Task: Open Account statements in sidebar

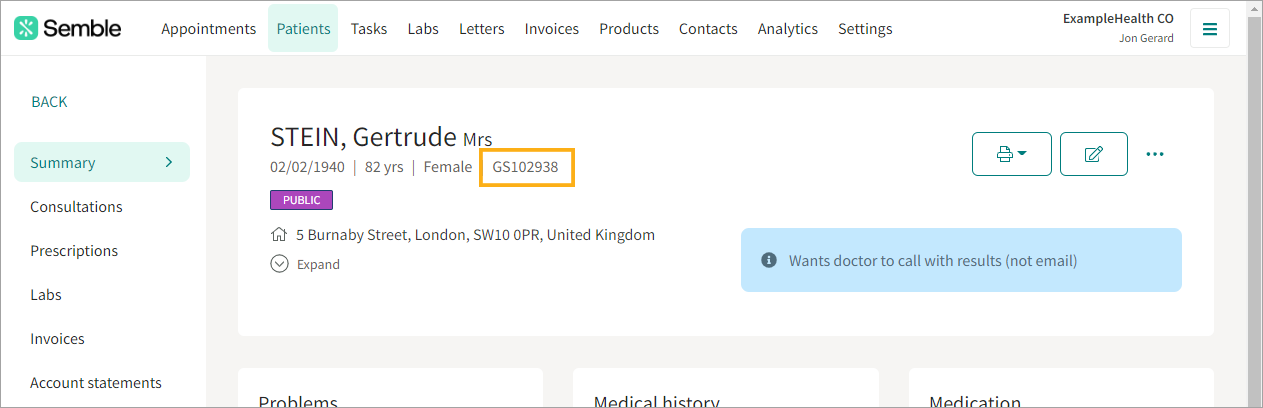Action: coord(96,383)
